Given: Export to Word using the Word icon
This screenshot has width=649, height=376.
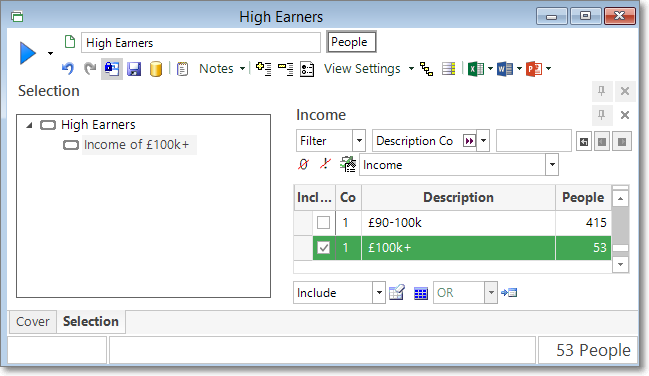Looking at the screenshot, I should pos(505,69).
